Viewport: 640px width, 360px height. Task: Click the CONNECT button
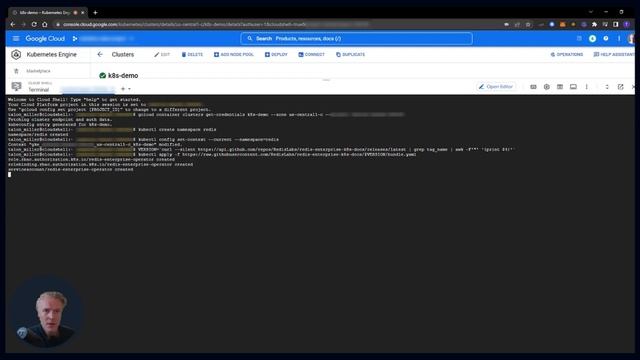point(311,54)
